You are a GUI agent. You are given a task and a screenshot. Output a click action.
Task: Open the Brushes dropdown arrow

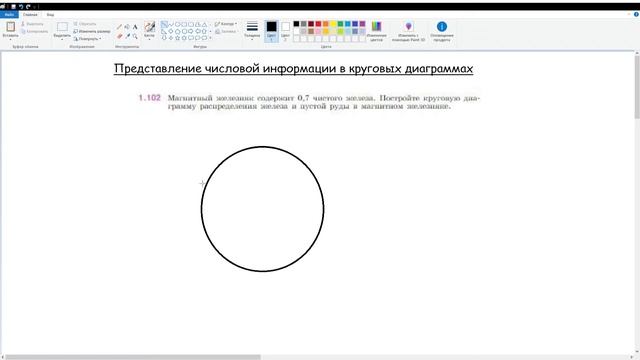tap(149, 40)
